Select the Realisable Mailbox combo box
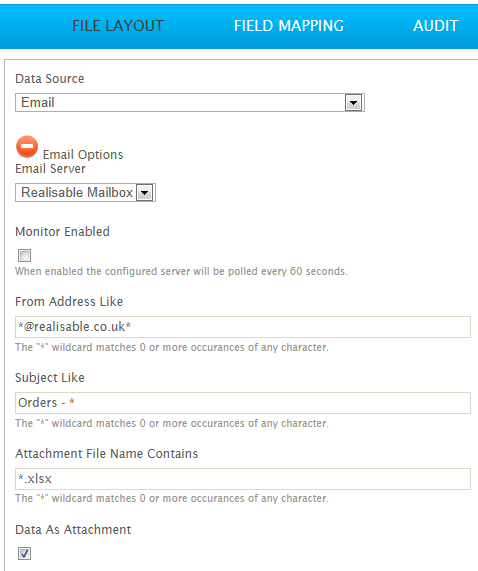Viewport: 478px width, 571px height. point(85,193)
